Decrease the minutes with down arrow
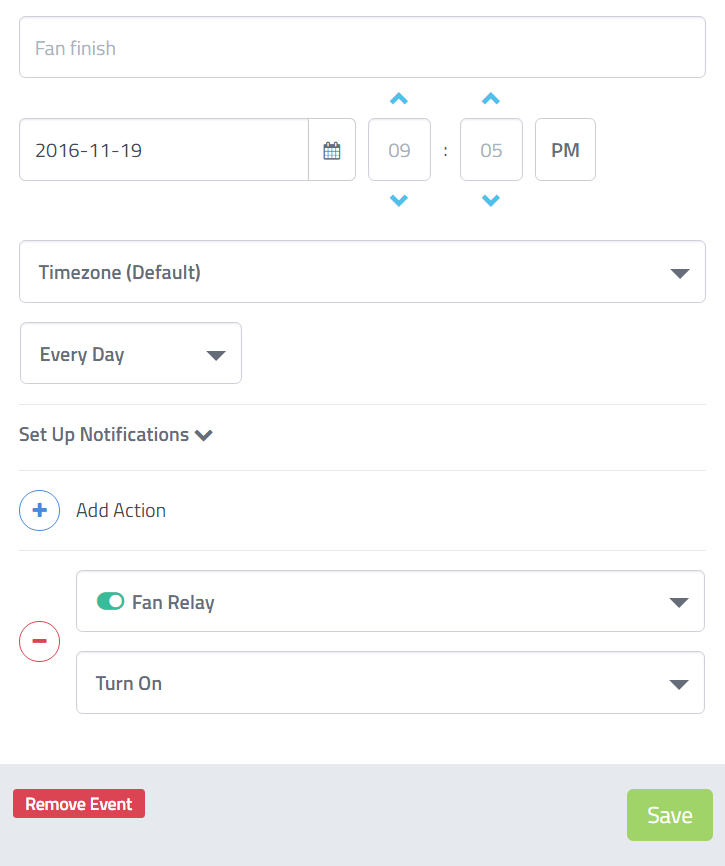 (x=490, y=200)
